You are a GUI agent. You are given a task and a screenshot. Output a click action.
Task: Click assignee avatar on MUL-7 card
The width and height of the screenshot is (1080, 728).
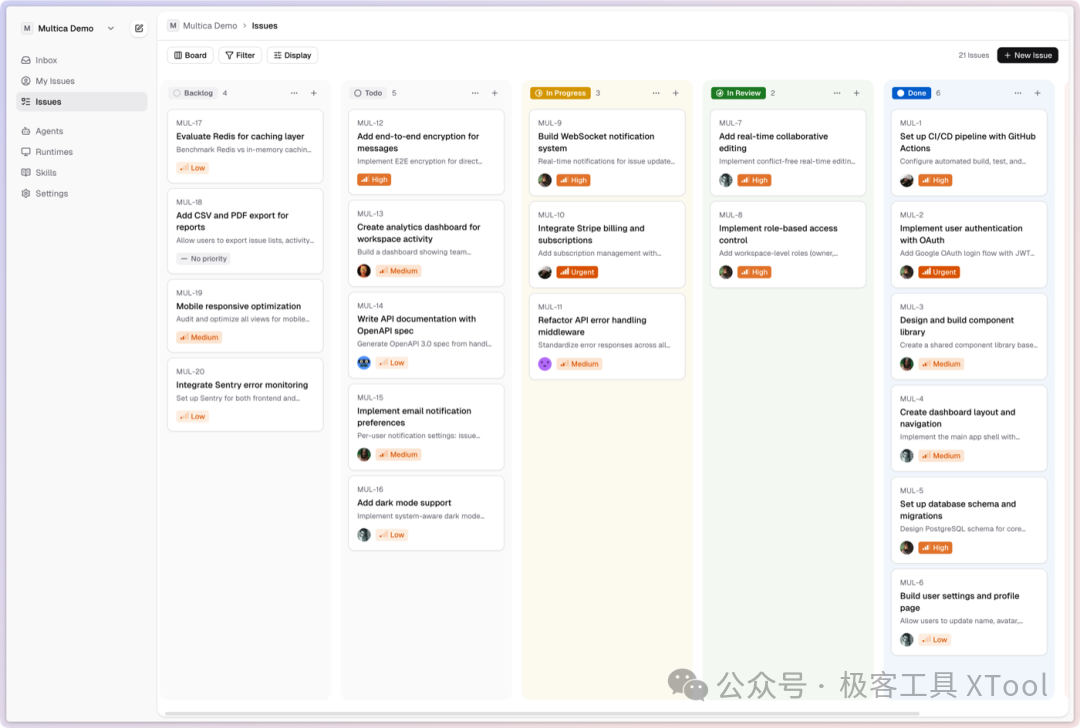(726, 180)
